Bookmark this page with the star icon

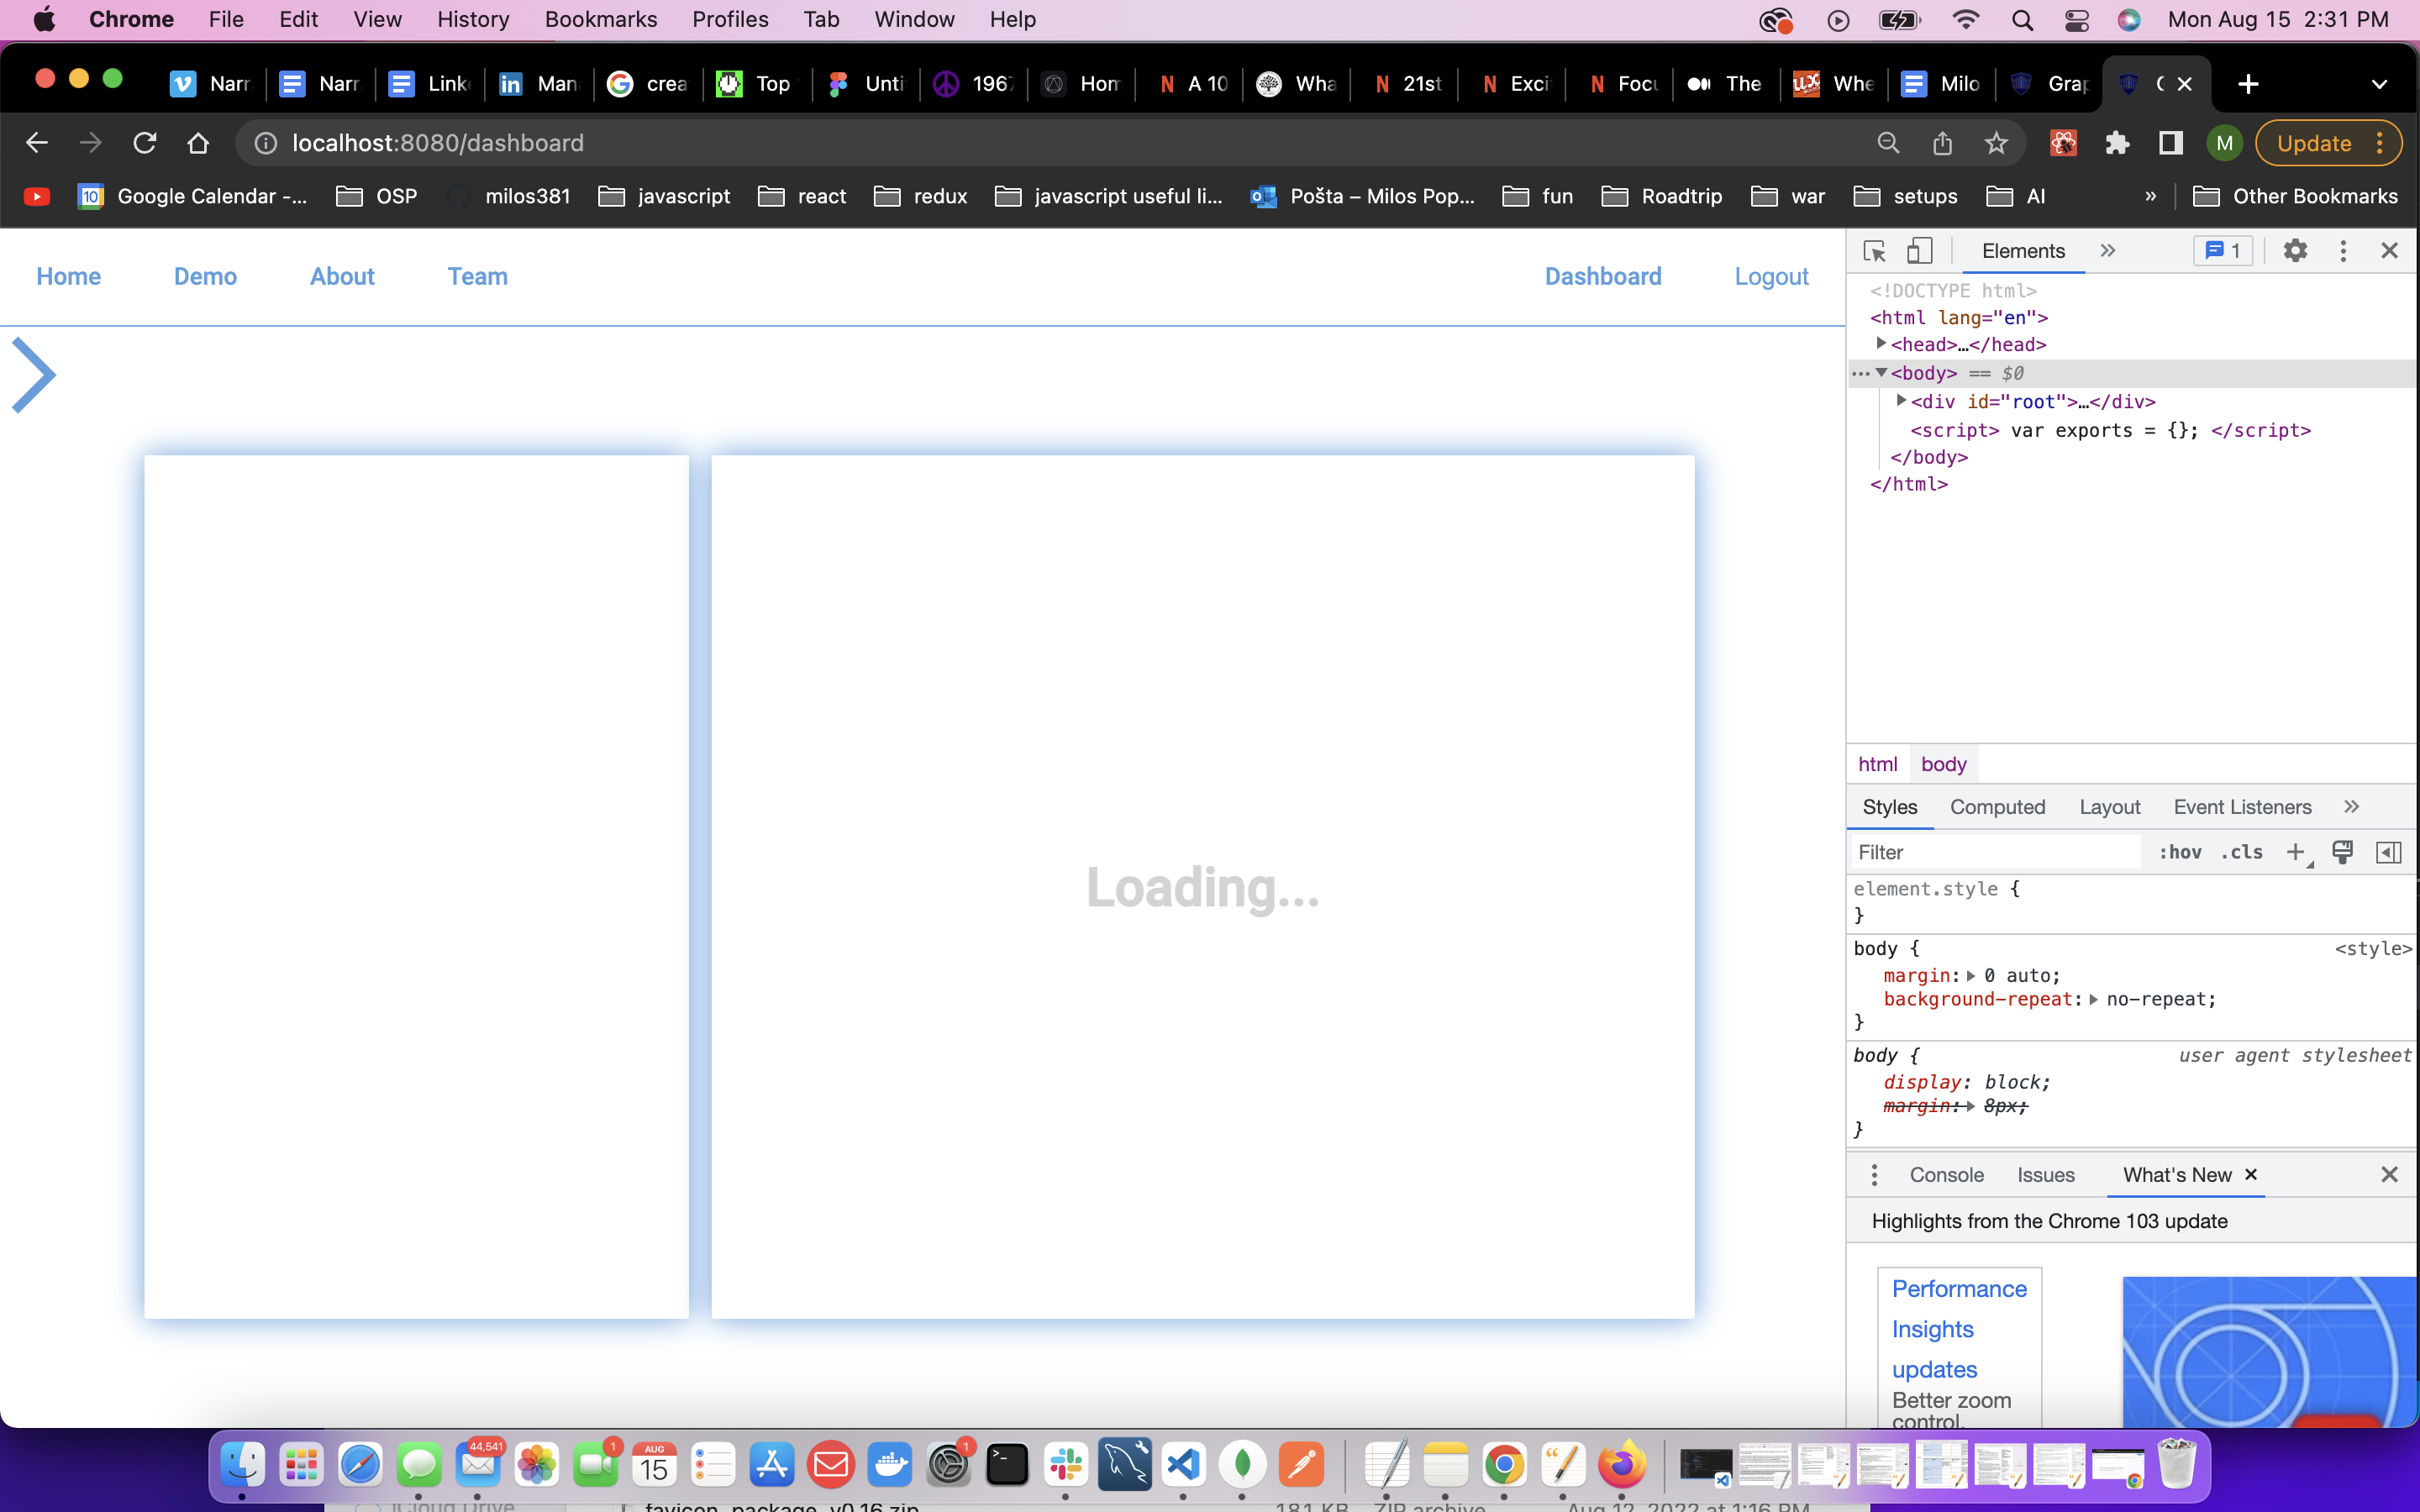[x=1996, y=143]
